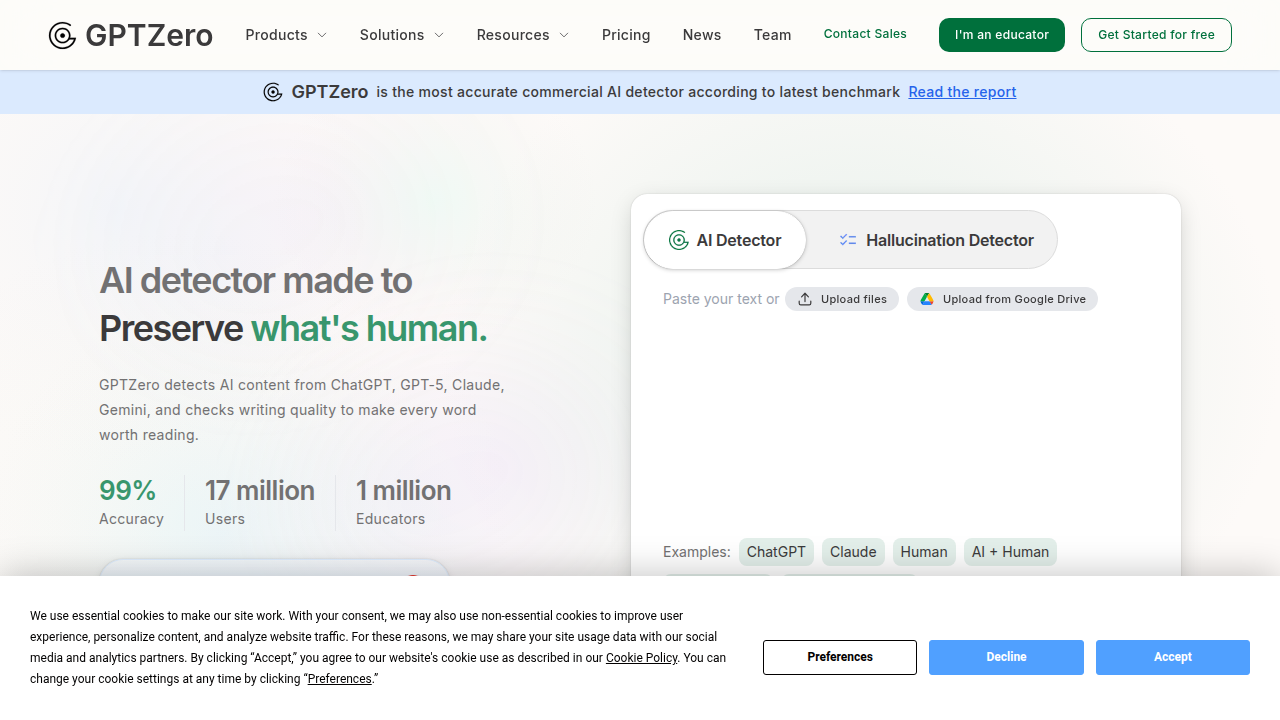This screenshot has height=720, width=1280.
Task: Switch to the AI Detector tab
Action: coord(725,240)
